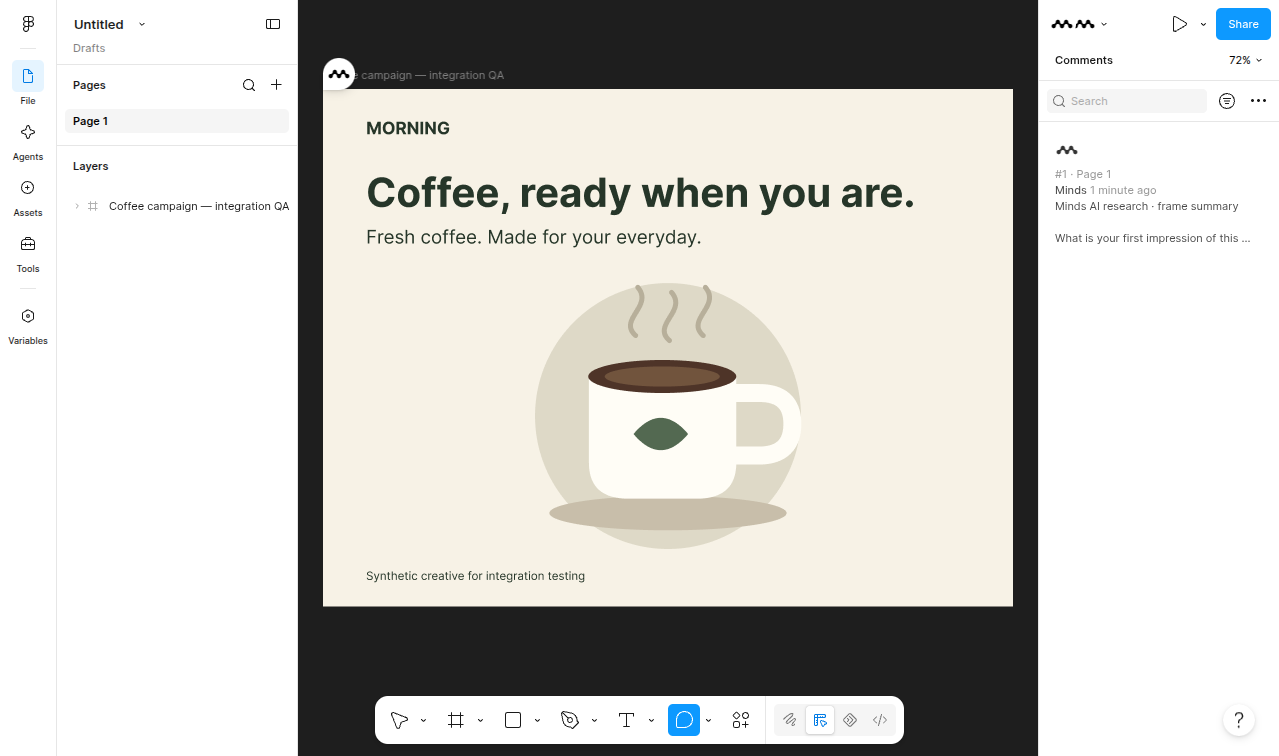Open the Minds avatar dropdown in header

(1079, 24)
